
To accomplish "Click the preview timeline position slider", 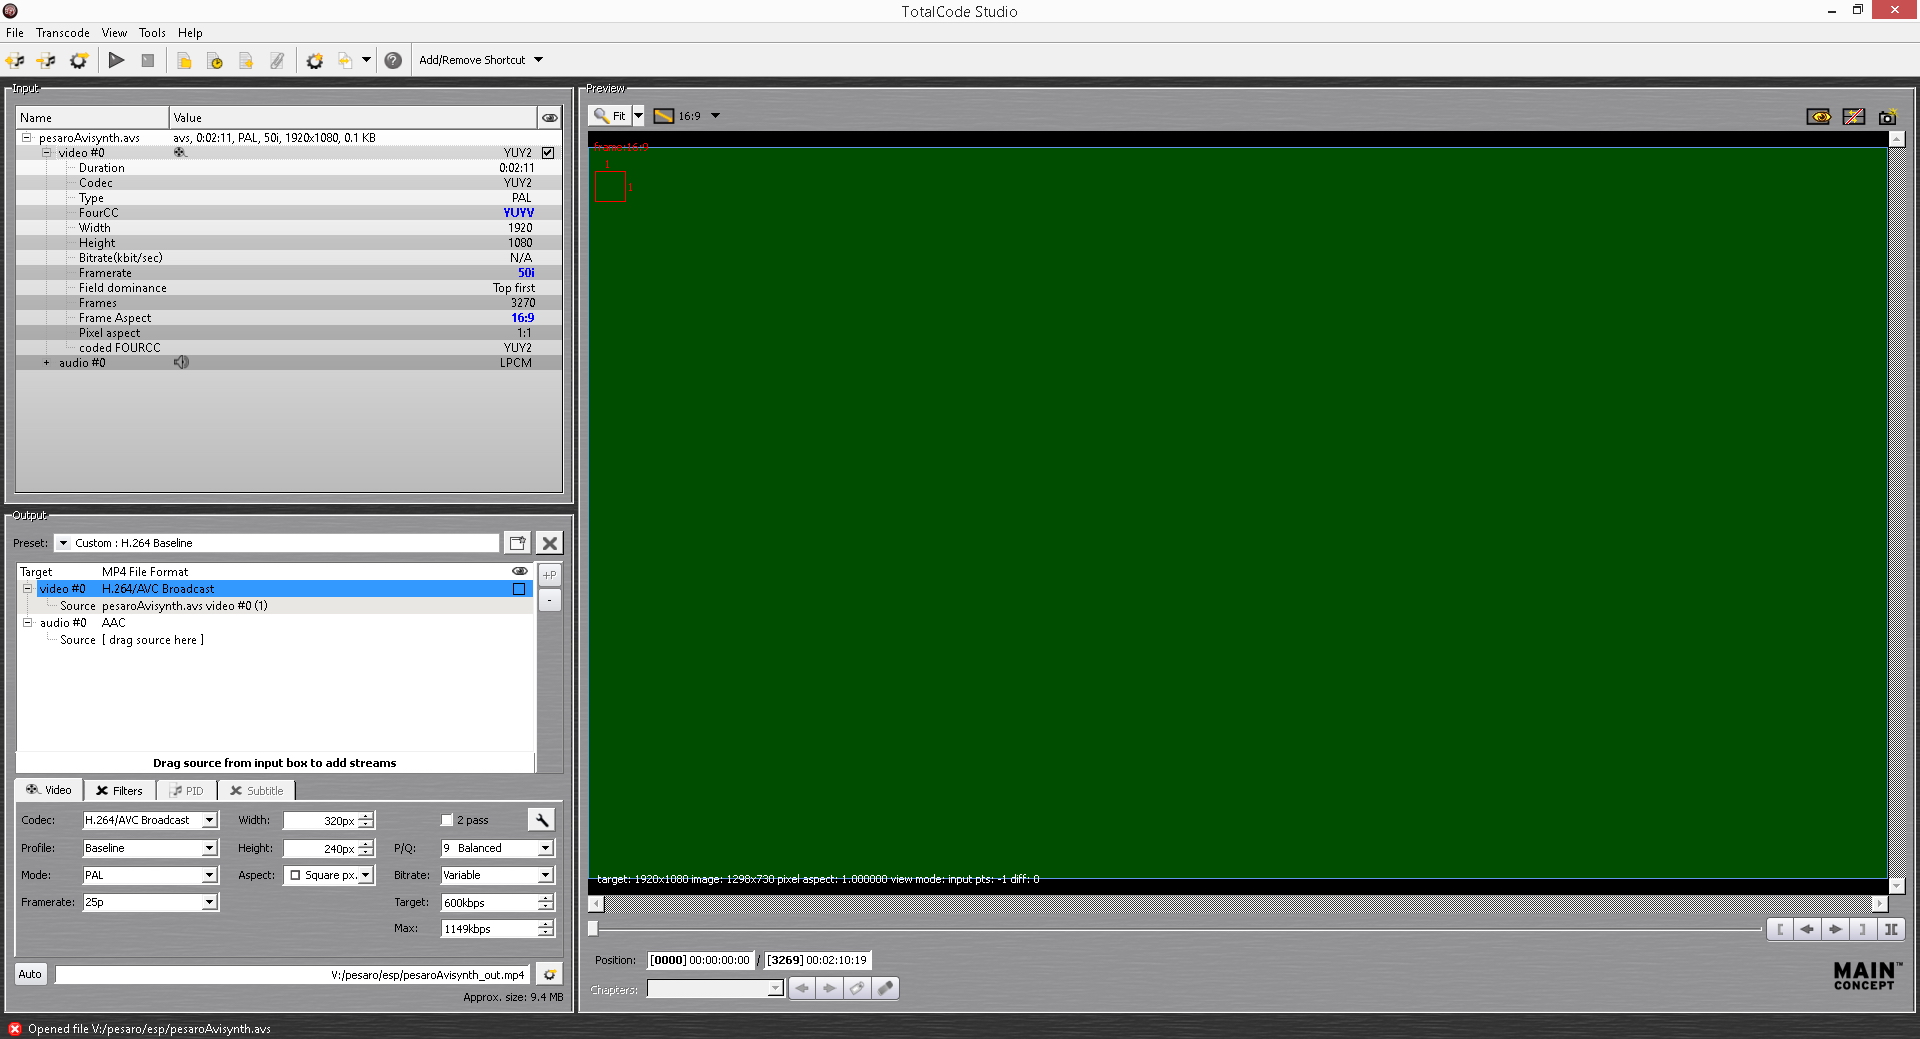I will (x=593, y=929).
